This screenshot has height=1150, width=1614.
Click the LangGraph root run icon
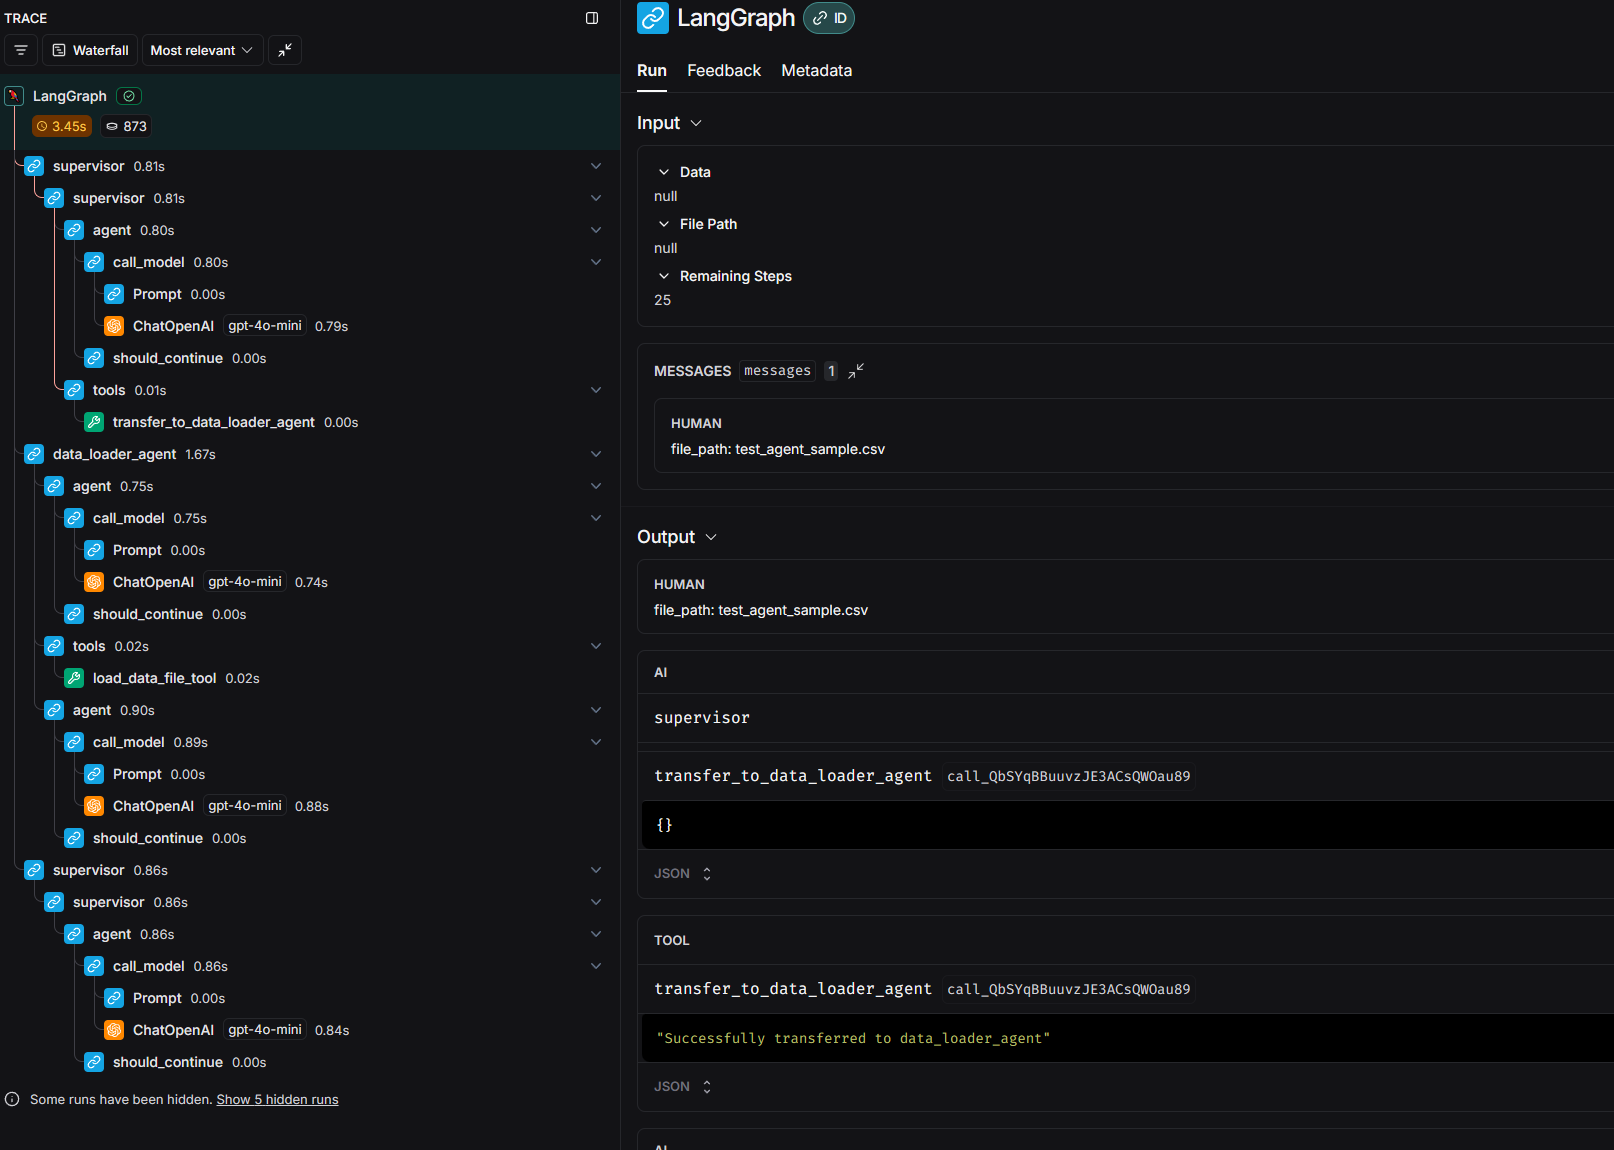[14, 96]
